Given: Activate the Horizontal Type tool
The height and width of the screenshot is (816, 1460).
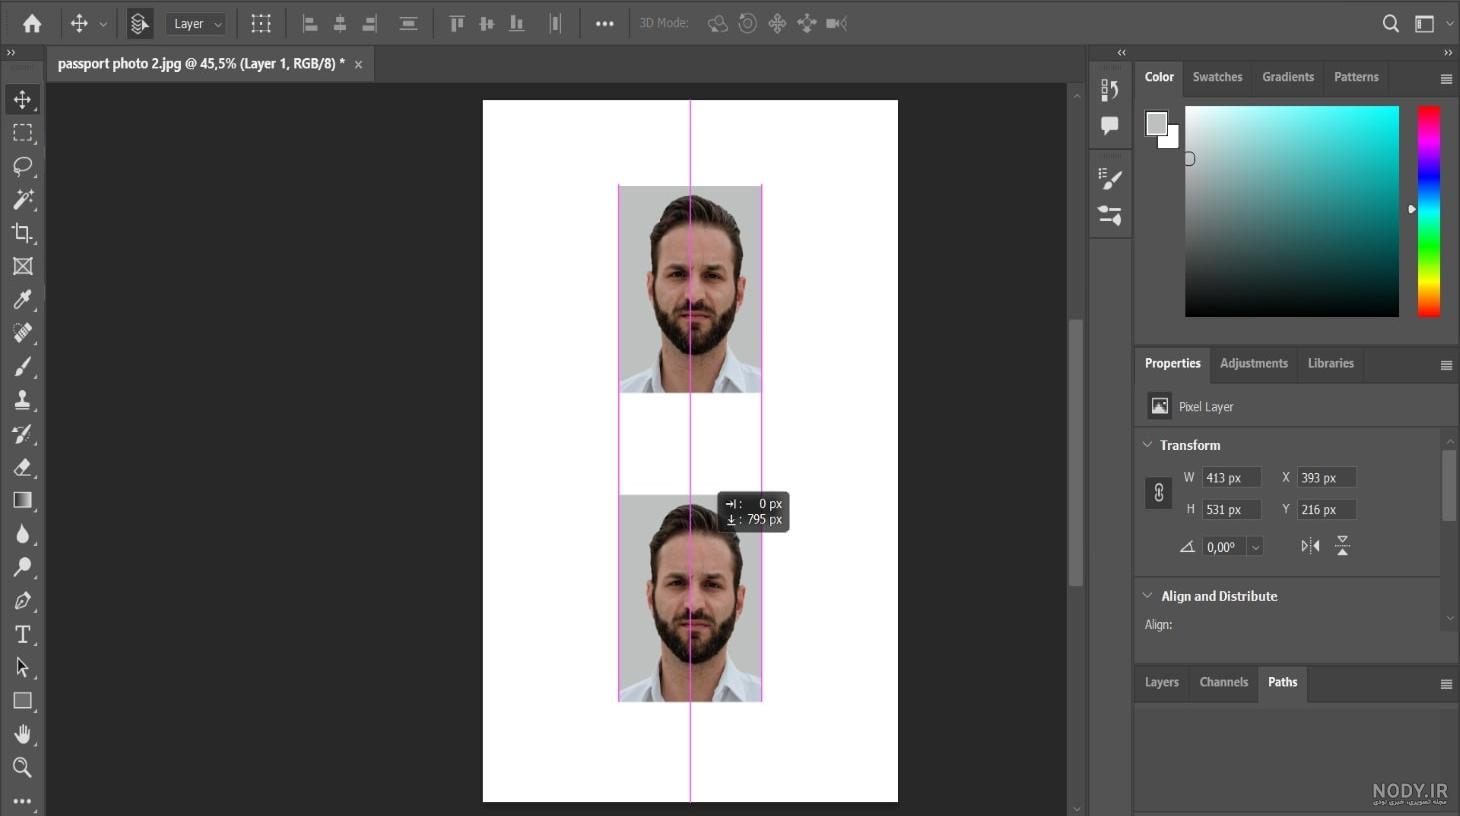Looking at the screenshot, I should (x=22, y=634).
